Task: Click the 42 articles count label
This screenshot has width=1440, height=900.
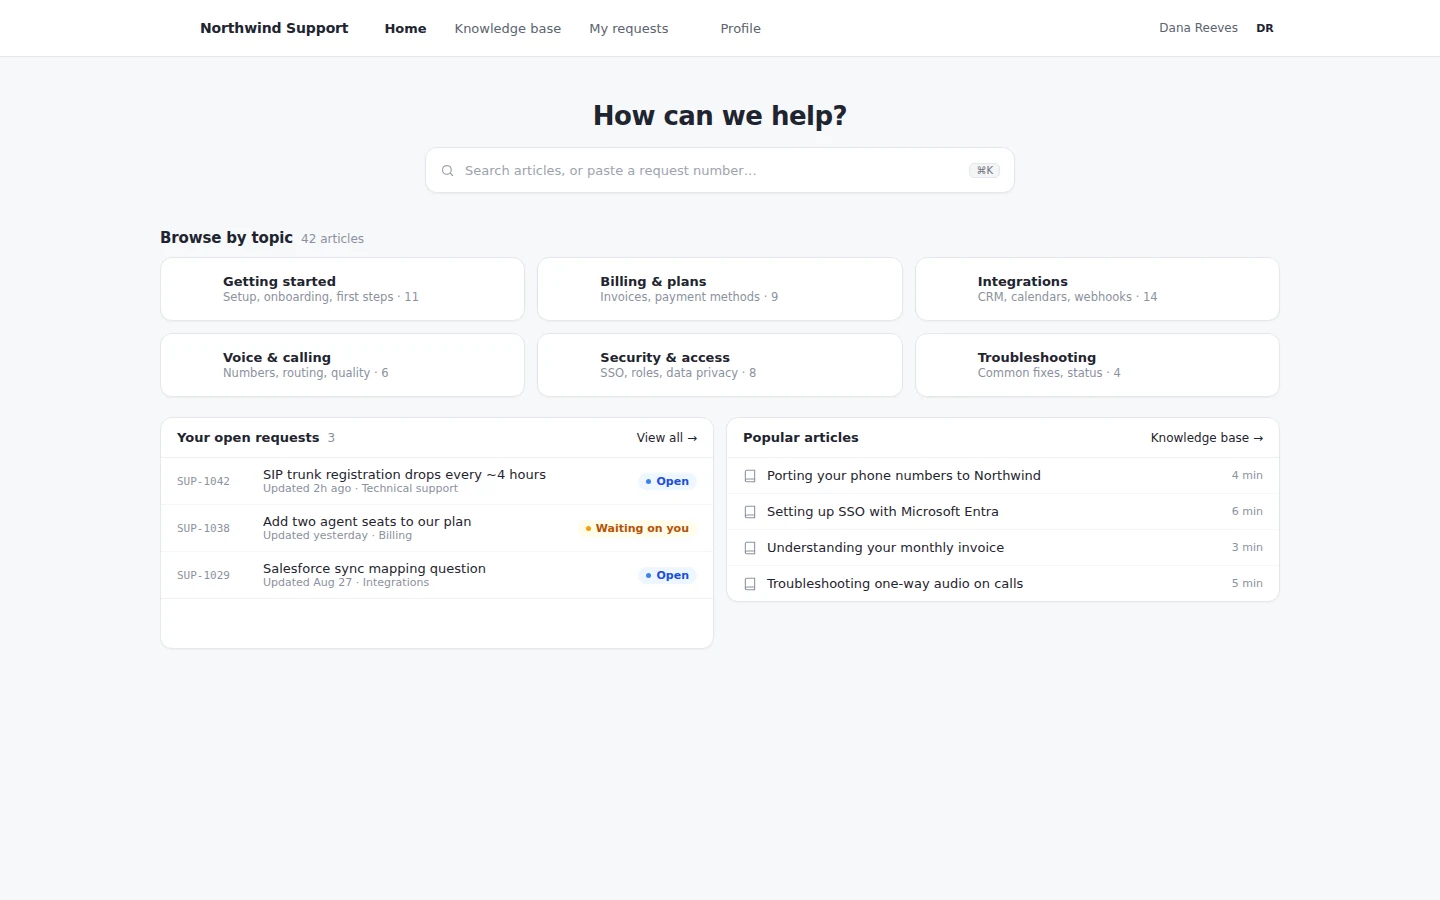Action: tap(332, 239)
